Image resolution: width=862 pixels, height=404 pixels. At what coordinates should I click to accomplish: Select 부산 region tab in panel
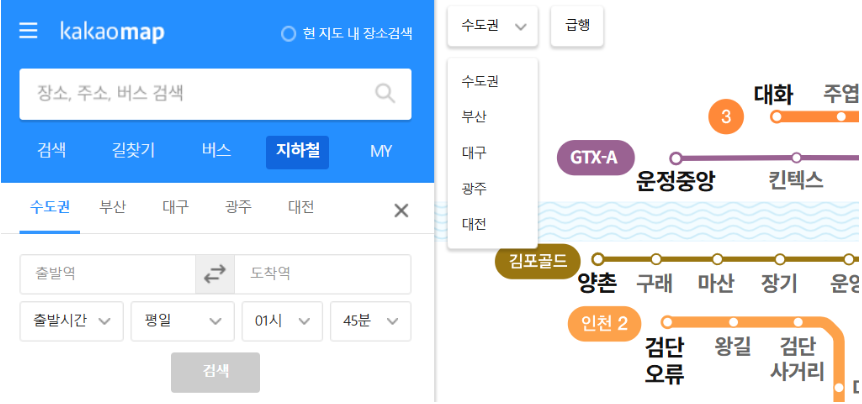(x=112, y=208)
